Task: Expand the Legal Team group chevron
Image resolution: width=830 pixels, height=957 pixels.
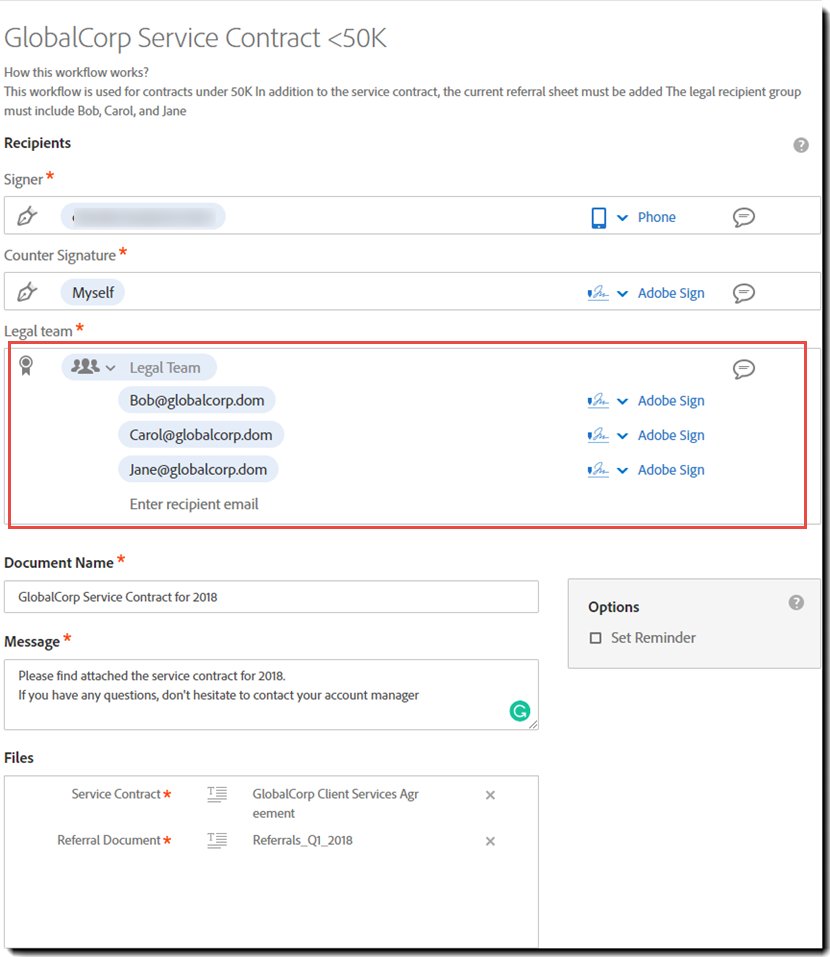Action: point(110,368)
